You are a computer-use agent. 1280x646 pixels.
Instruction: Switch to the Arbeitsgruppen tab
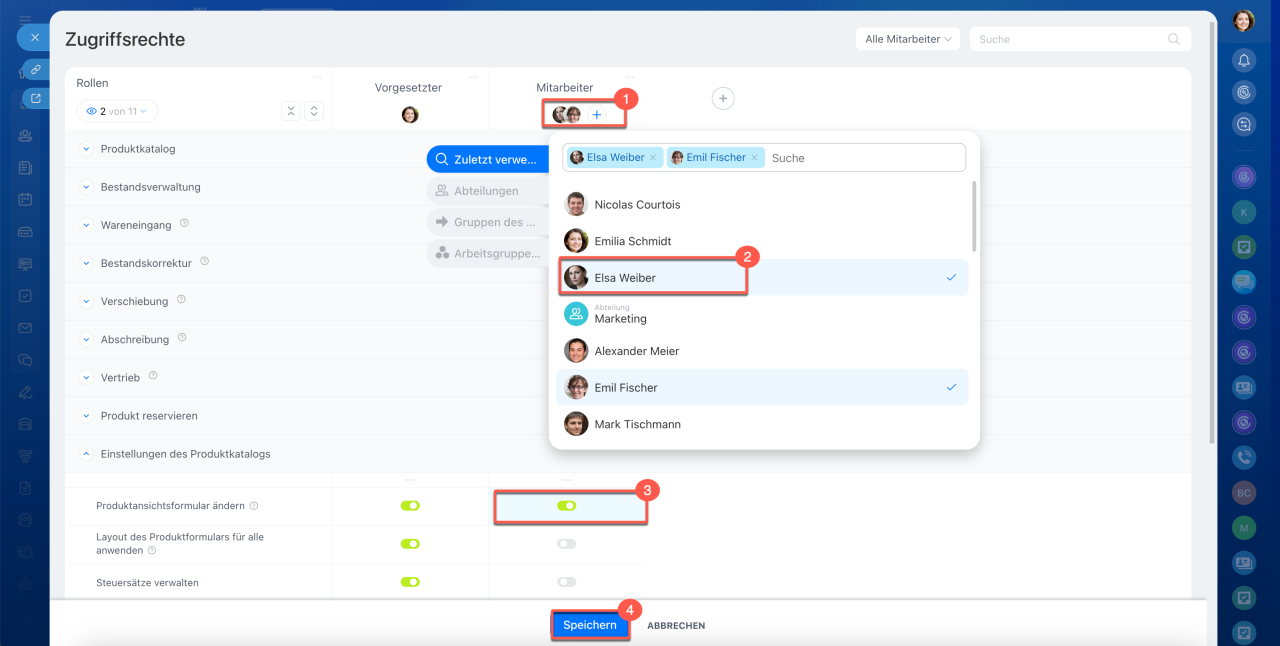point(487,254)
